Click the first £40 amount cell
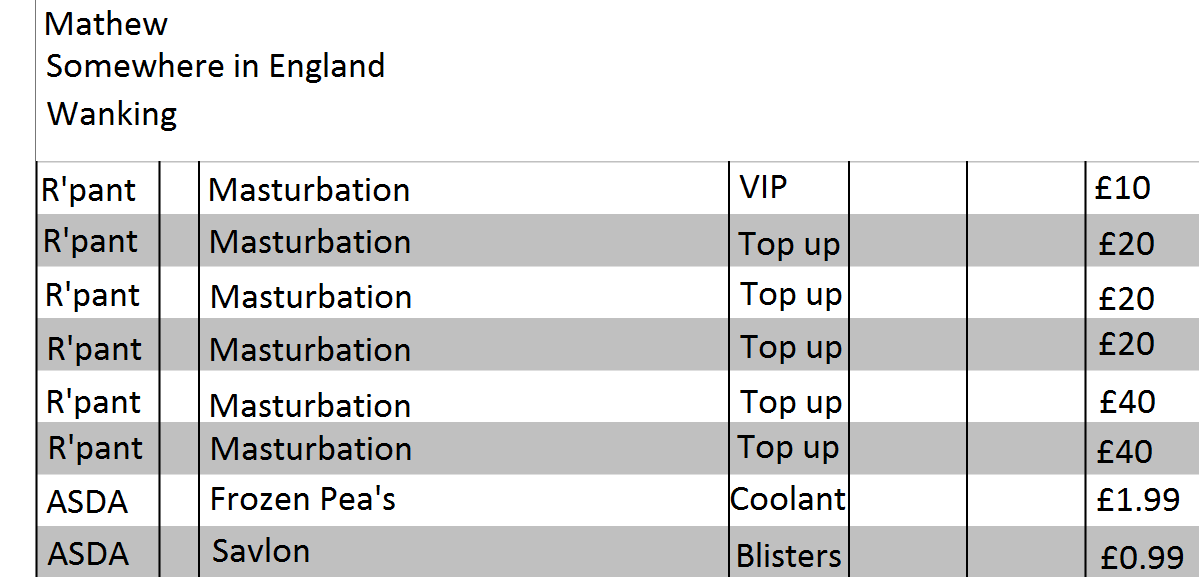The image size is (1199, 577). click(1142, 397)
